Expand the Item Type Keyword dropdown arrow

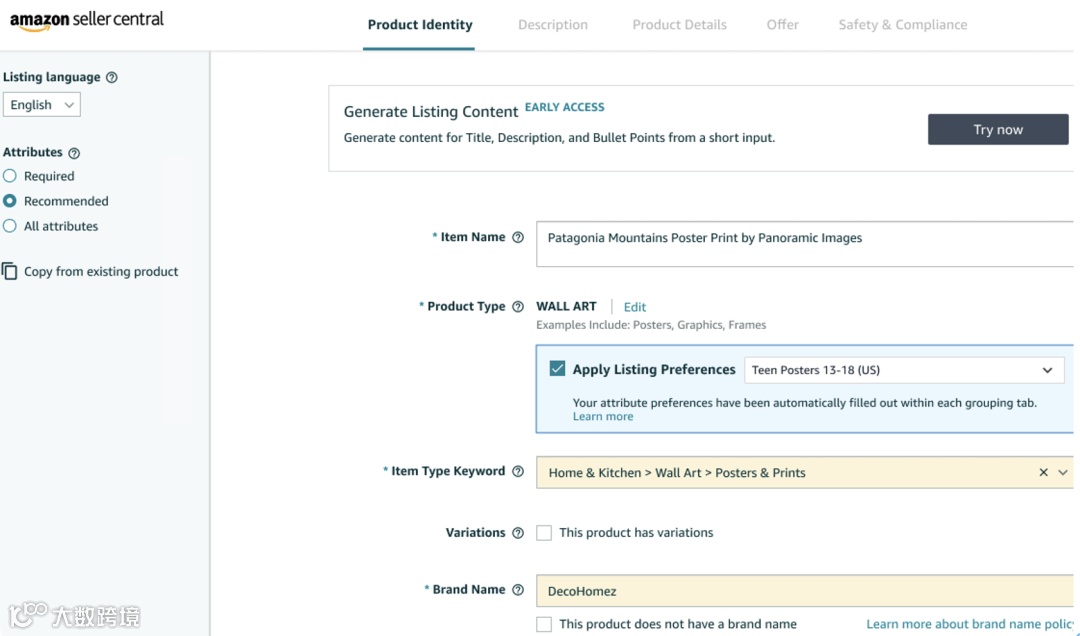(x=1062, y=473)
